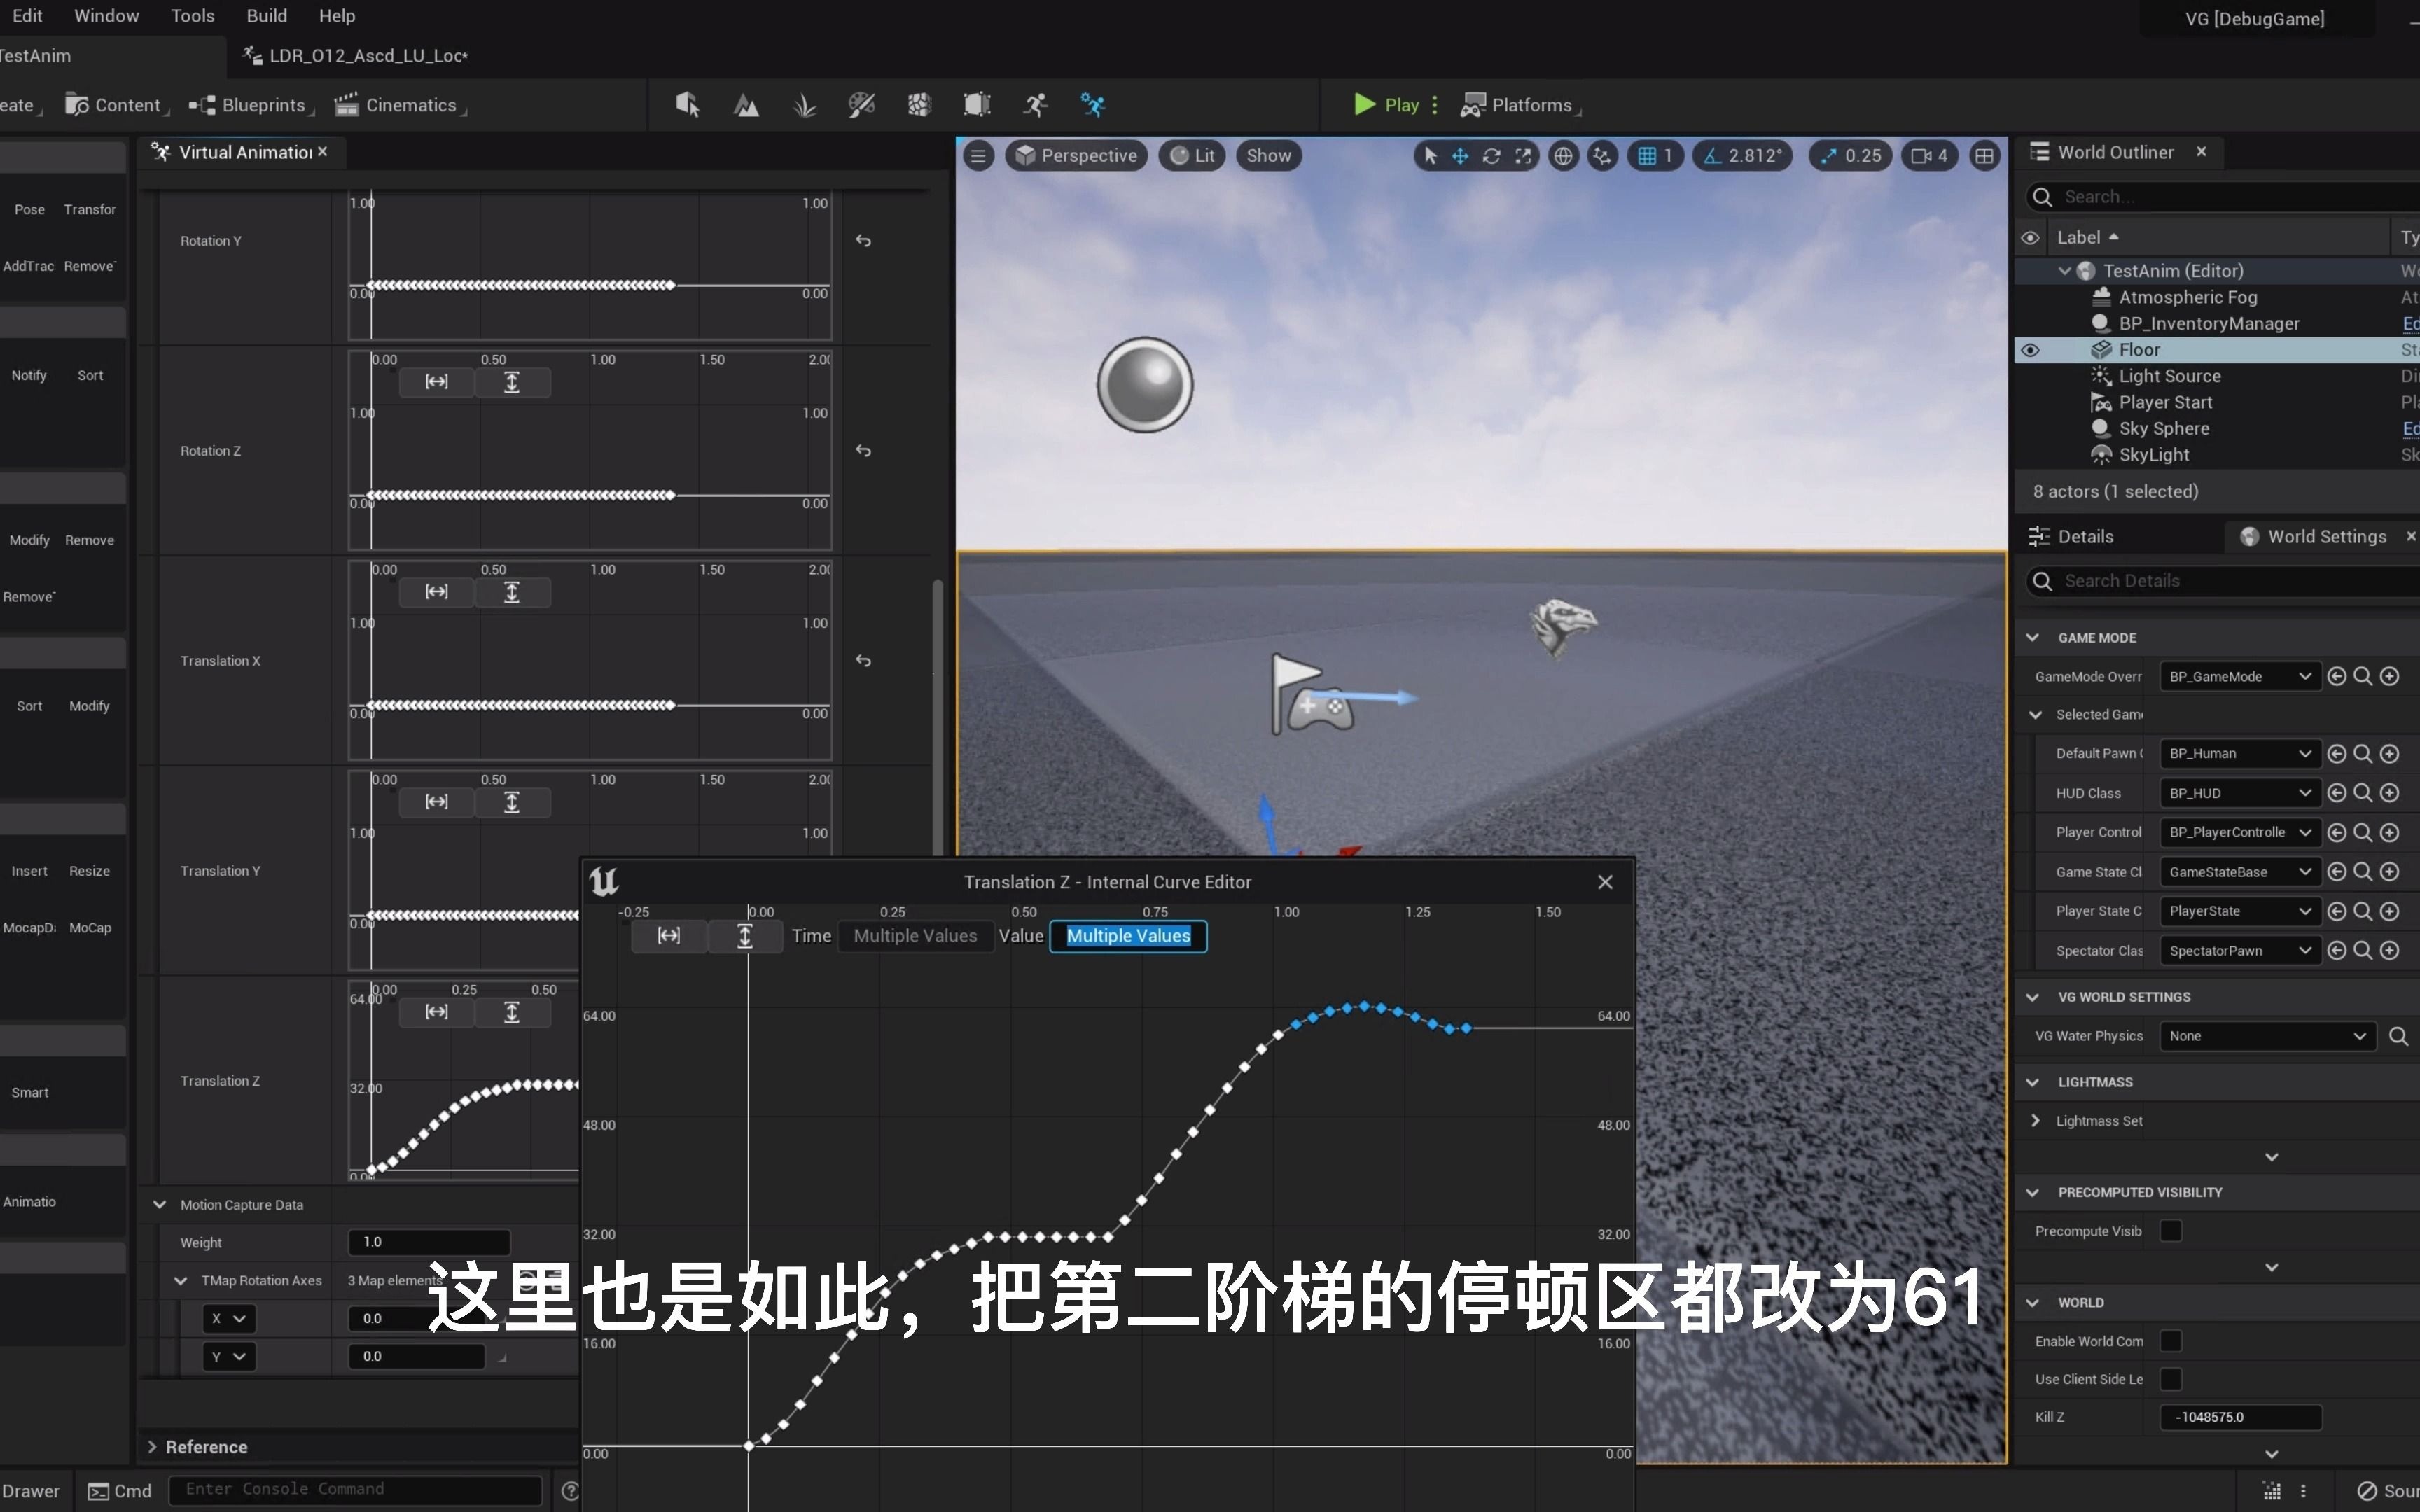
Task: Switch to World Settings tab
Action: tap(2326, 537)
